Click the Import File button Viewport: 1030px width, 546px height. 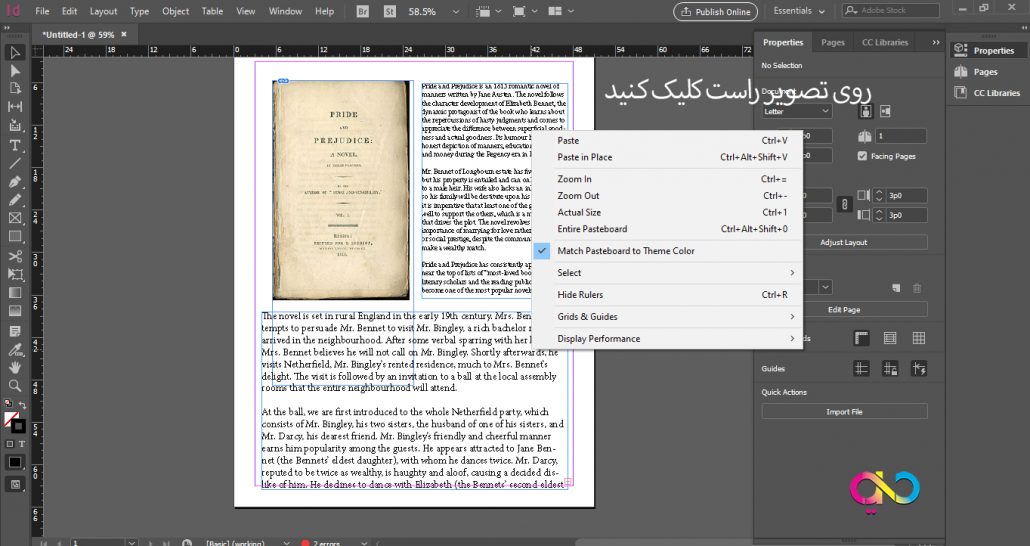[844, 412]
